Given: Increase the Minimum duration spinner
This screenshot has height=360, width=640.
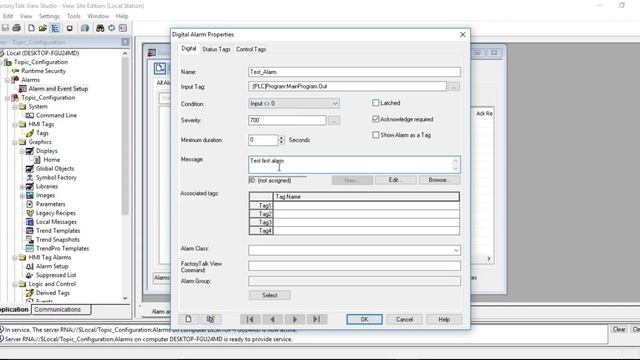Looking at the screenshot, I should point(282,138).
